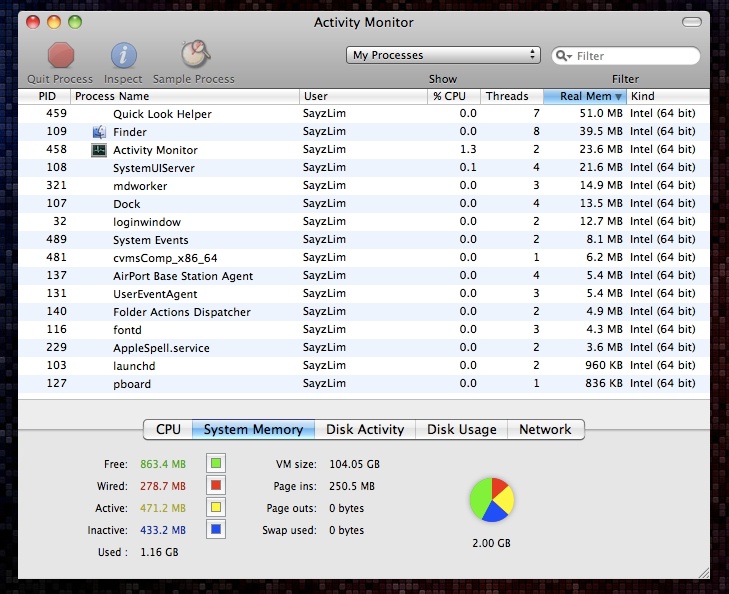Click the green Free memory color swatch
This screenshot has height=594, width=729.
pyautogui.click(x=216, y=464)
